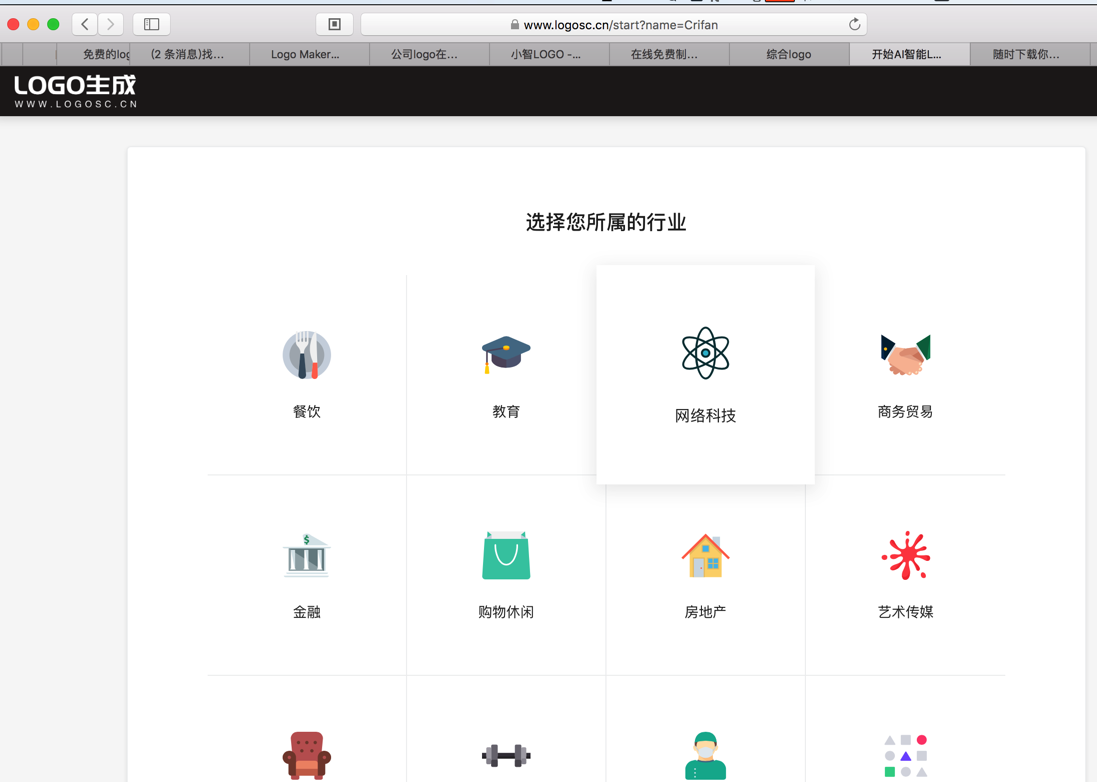Pick the 房地产 house icon
Viewport: 1097px width, 782px height.
705,555
